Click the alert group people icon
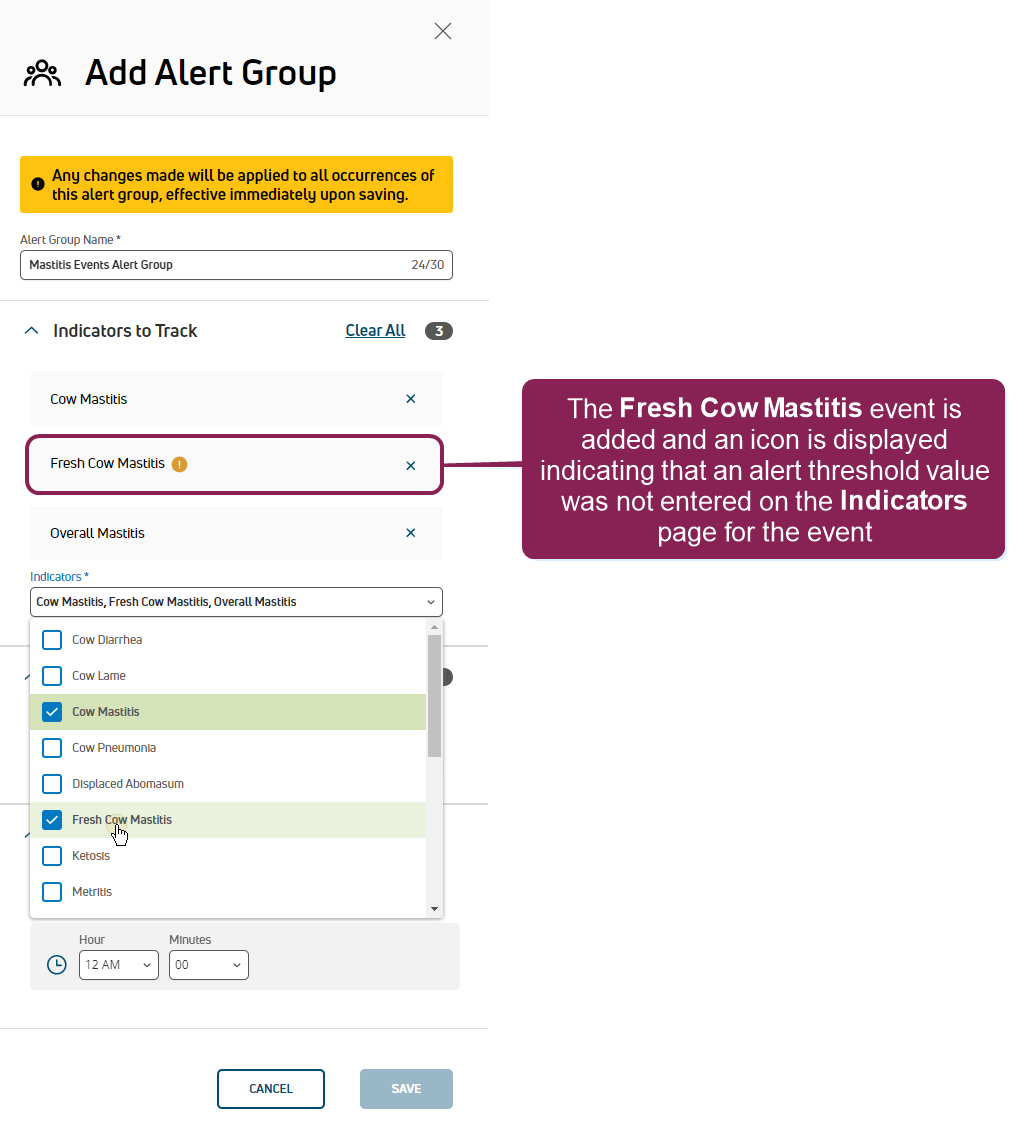Viewport: 1022px width, 1126px height. (42, 74)
